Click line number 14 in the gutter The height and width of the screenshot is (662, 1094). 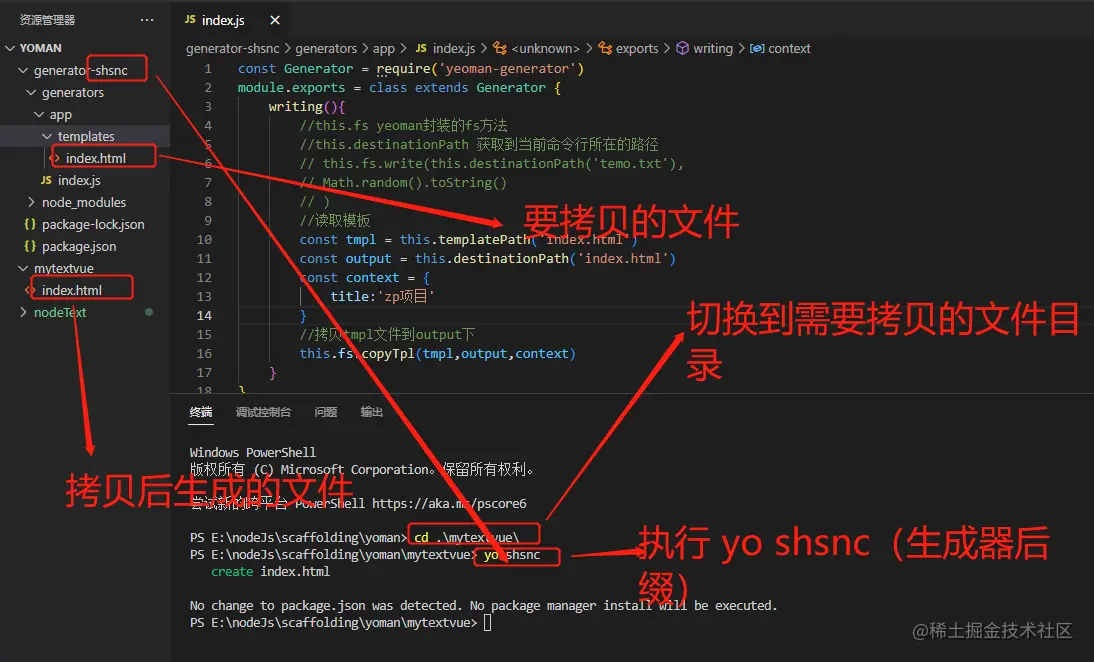204,315
